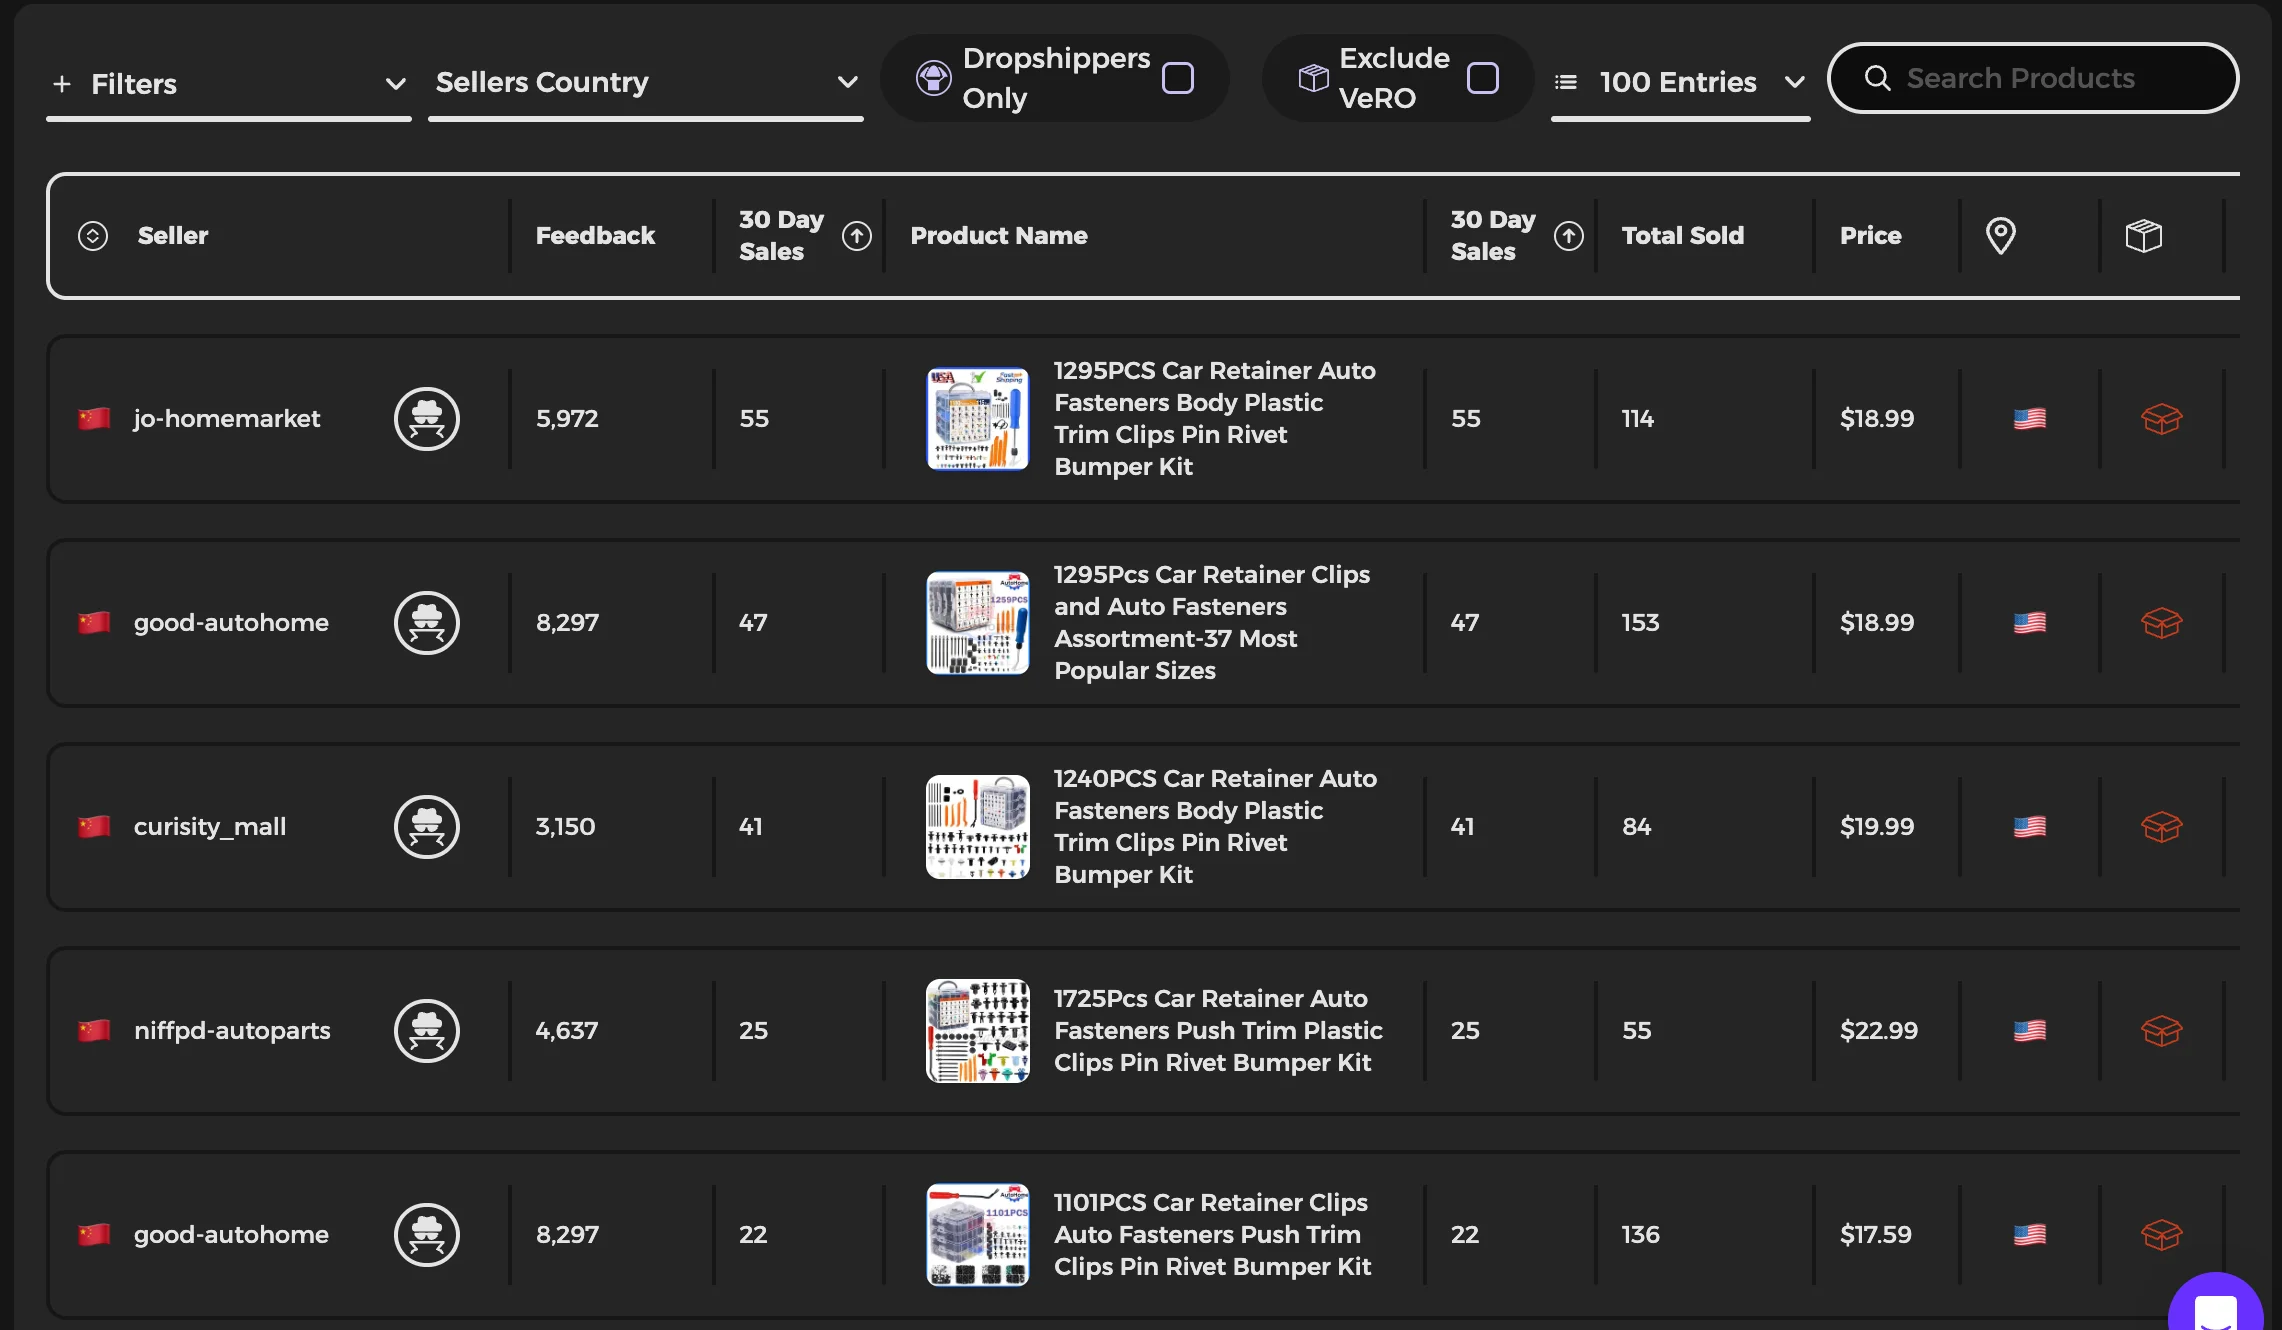Viewport: 2282px width, 1330px height.
Task: Click spy icon for niffpd-autoparts
Action: click(x=427, y=1031)
